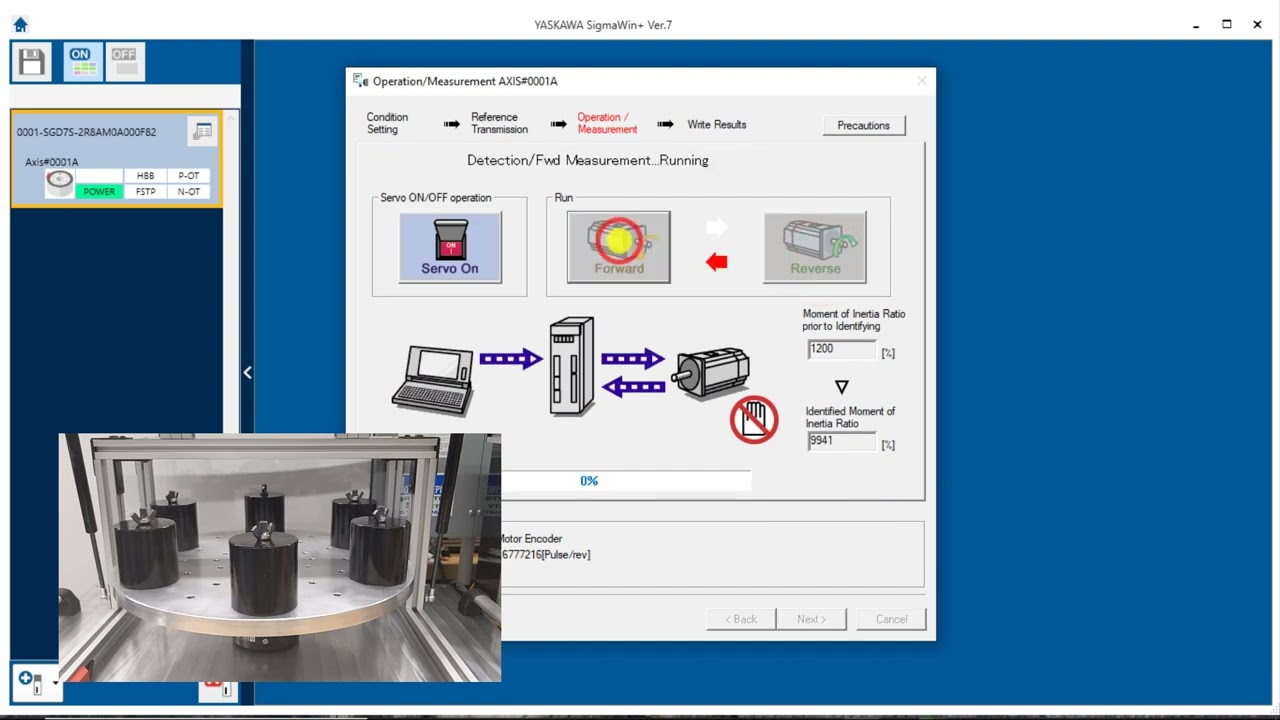Click the Axis#0001A label
The image size is (1280, 720).
52,162
